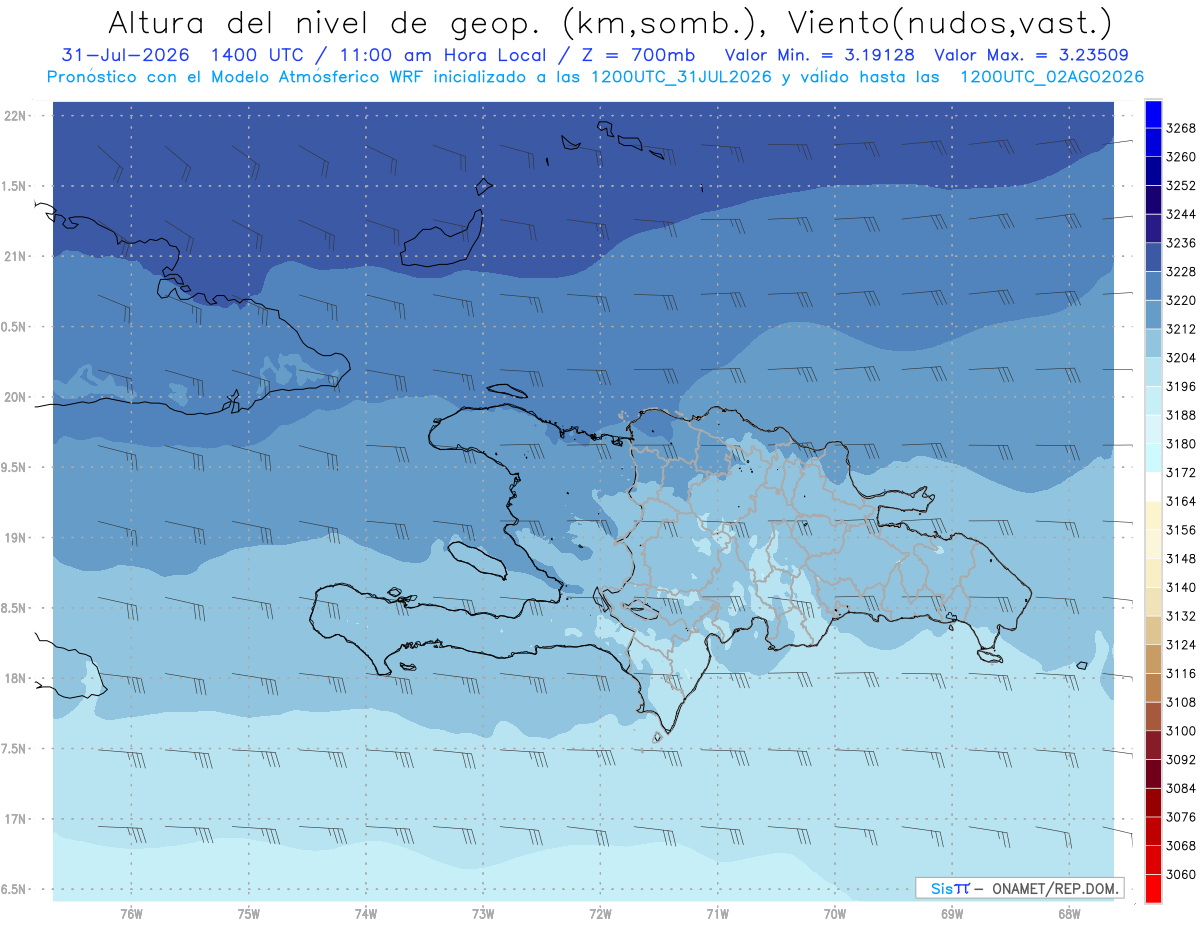This screenshot has height=927, width=1200.
Task: Click the '19N' latitude axis label
Action: click(15, 538)
